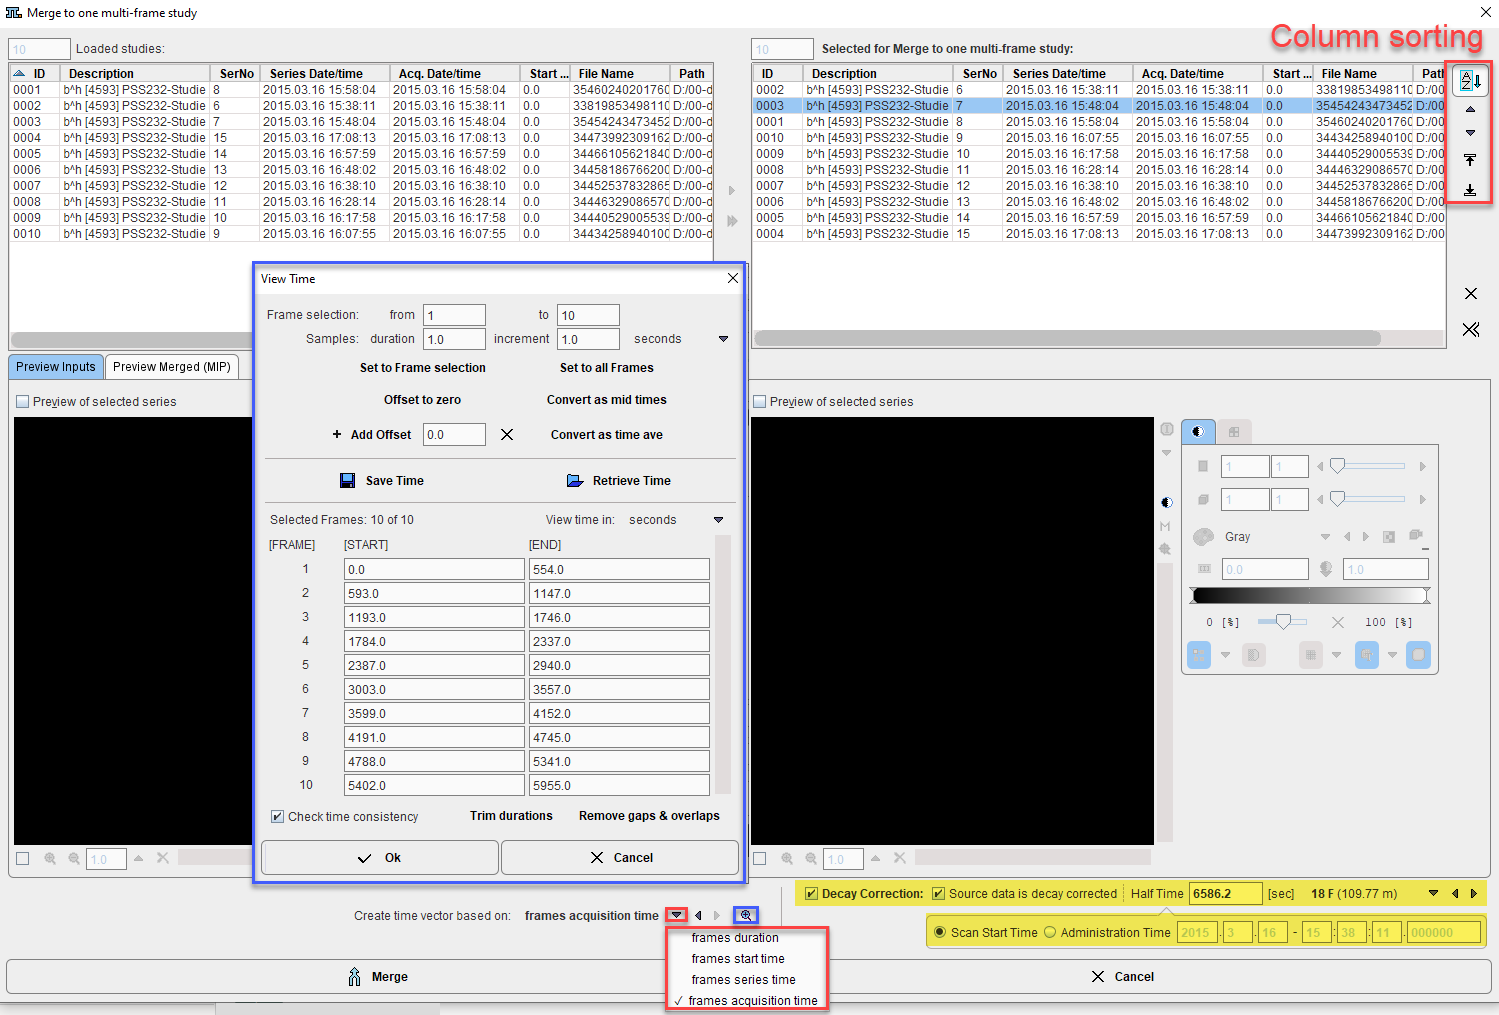Toggle Source data is decay corrected
This screenshot has width=1499, height=1015.
[x=938, y=894]
